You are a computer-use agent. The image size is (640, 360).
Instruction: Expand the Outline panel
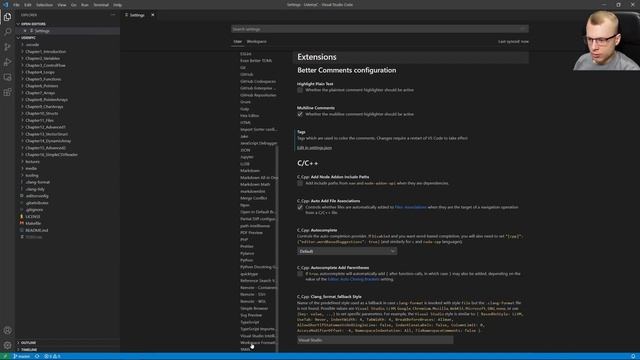(28, 343)
